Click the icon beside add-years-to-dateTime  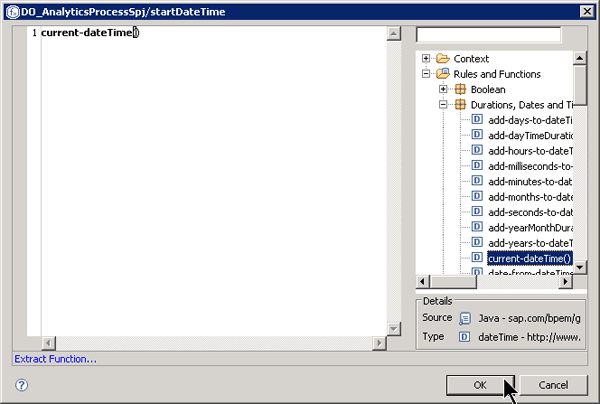pos(477,242)
